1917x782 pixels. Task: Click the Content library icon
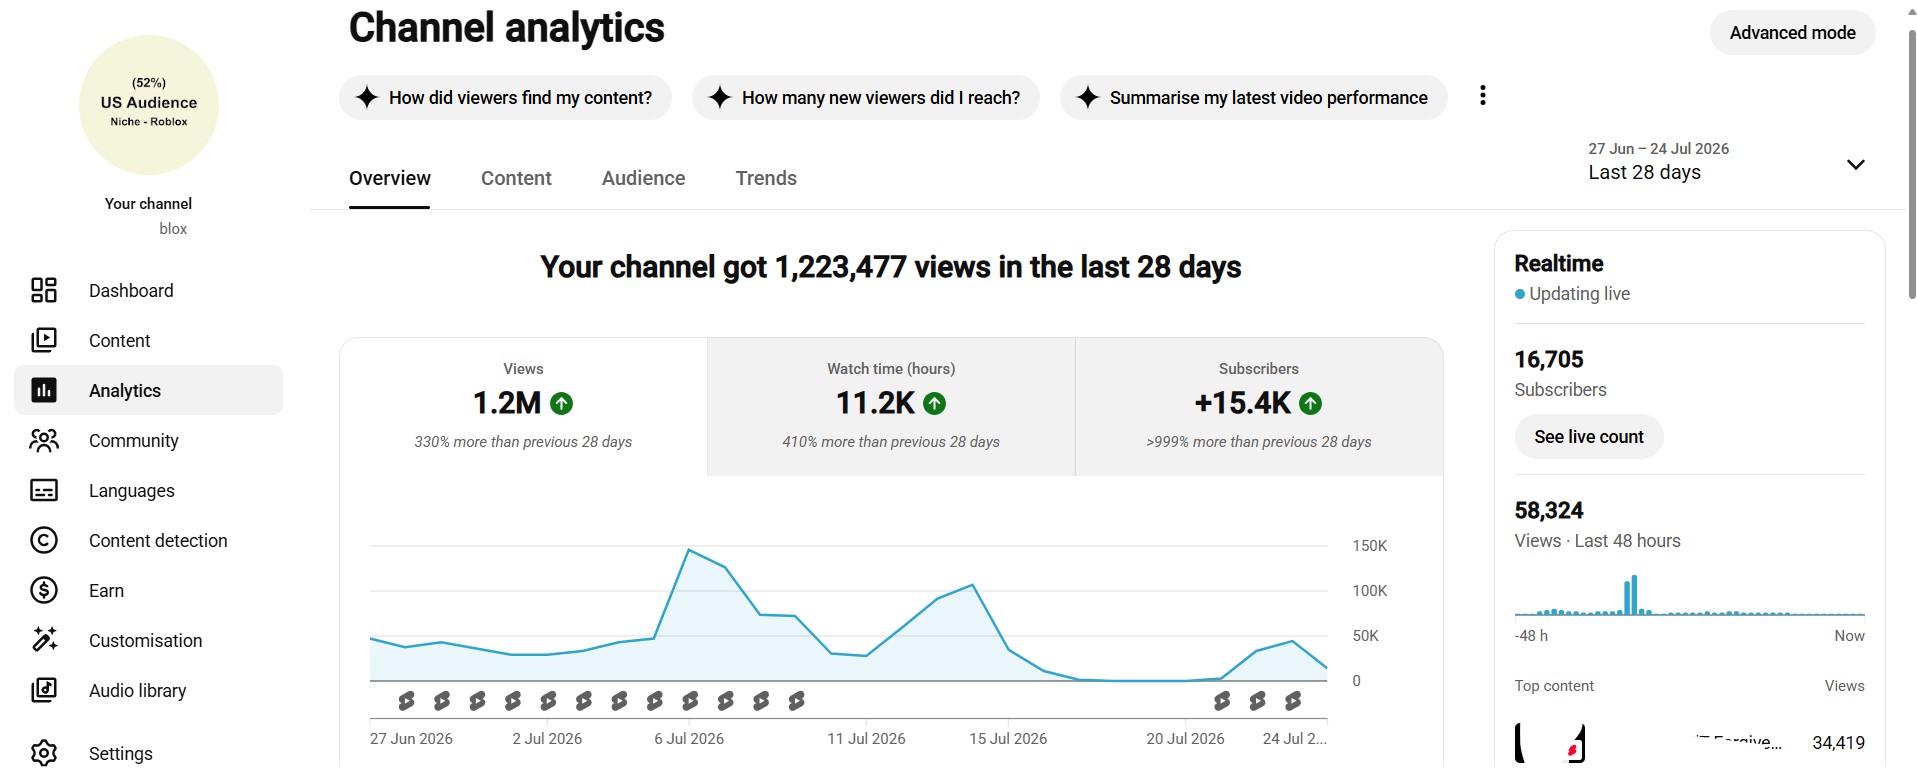click(x=44, y=340)
